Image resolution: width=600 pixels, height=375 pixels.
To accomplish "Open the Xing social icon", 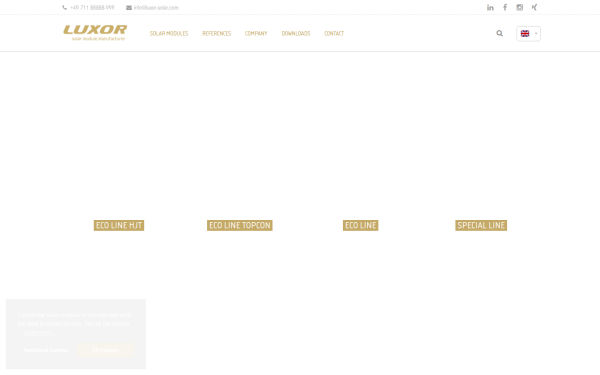I will [534, 7].
